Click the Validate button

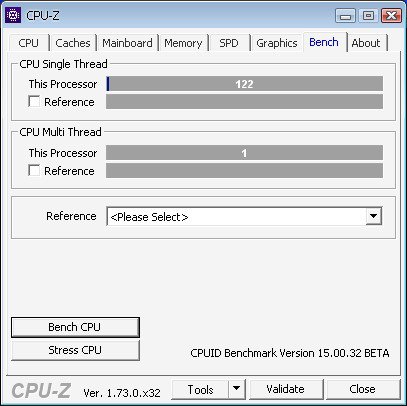[x=286, y=389]
